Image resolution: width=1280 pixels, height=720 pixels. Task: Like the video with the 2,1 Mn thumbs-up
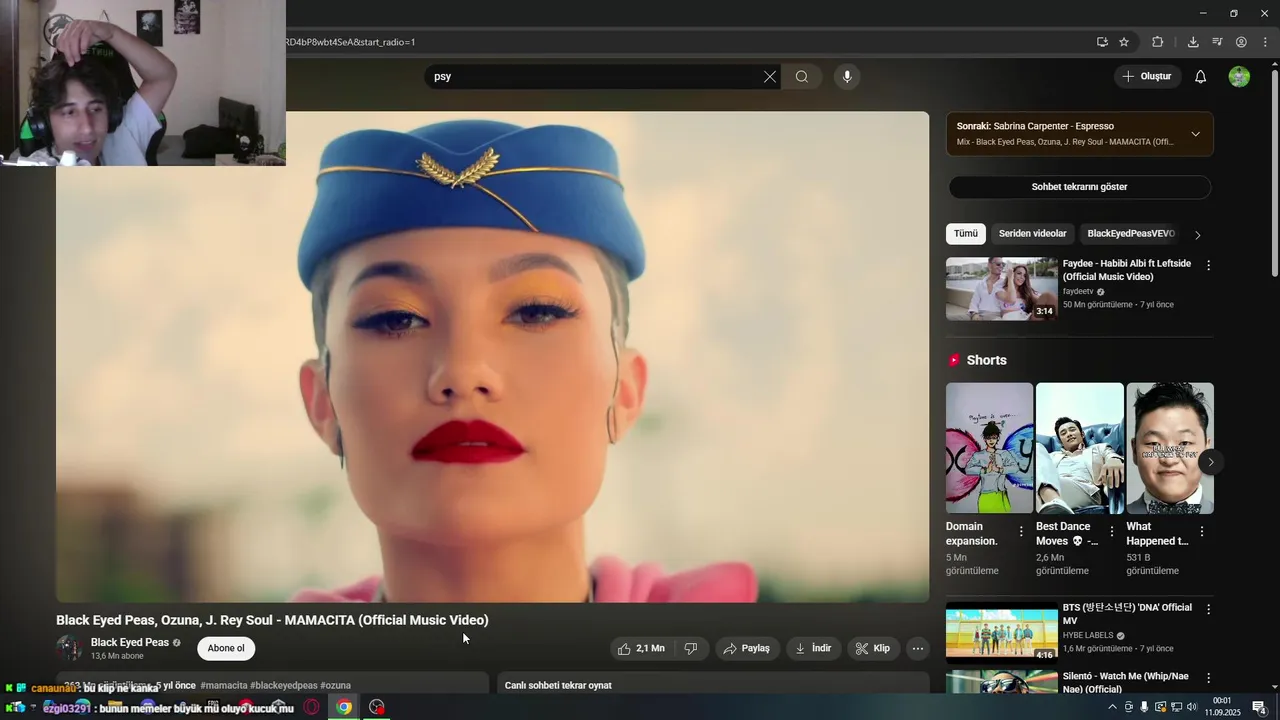pos(641,648)
